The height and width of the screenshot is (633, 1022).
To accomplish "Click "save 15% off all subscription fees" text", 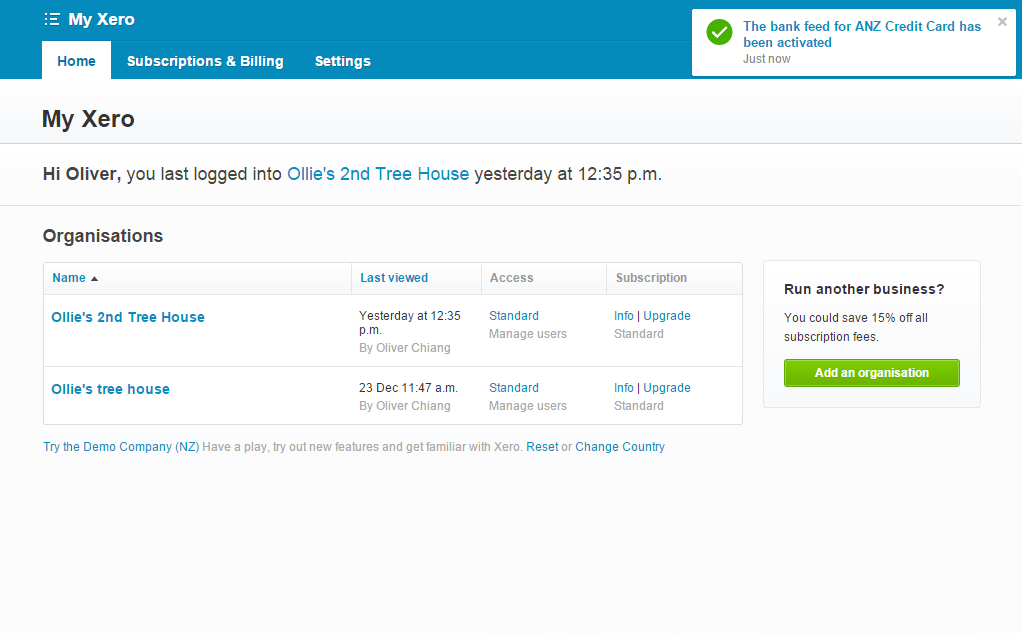I will point(856,327).
